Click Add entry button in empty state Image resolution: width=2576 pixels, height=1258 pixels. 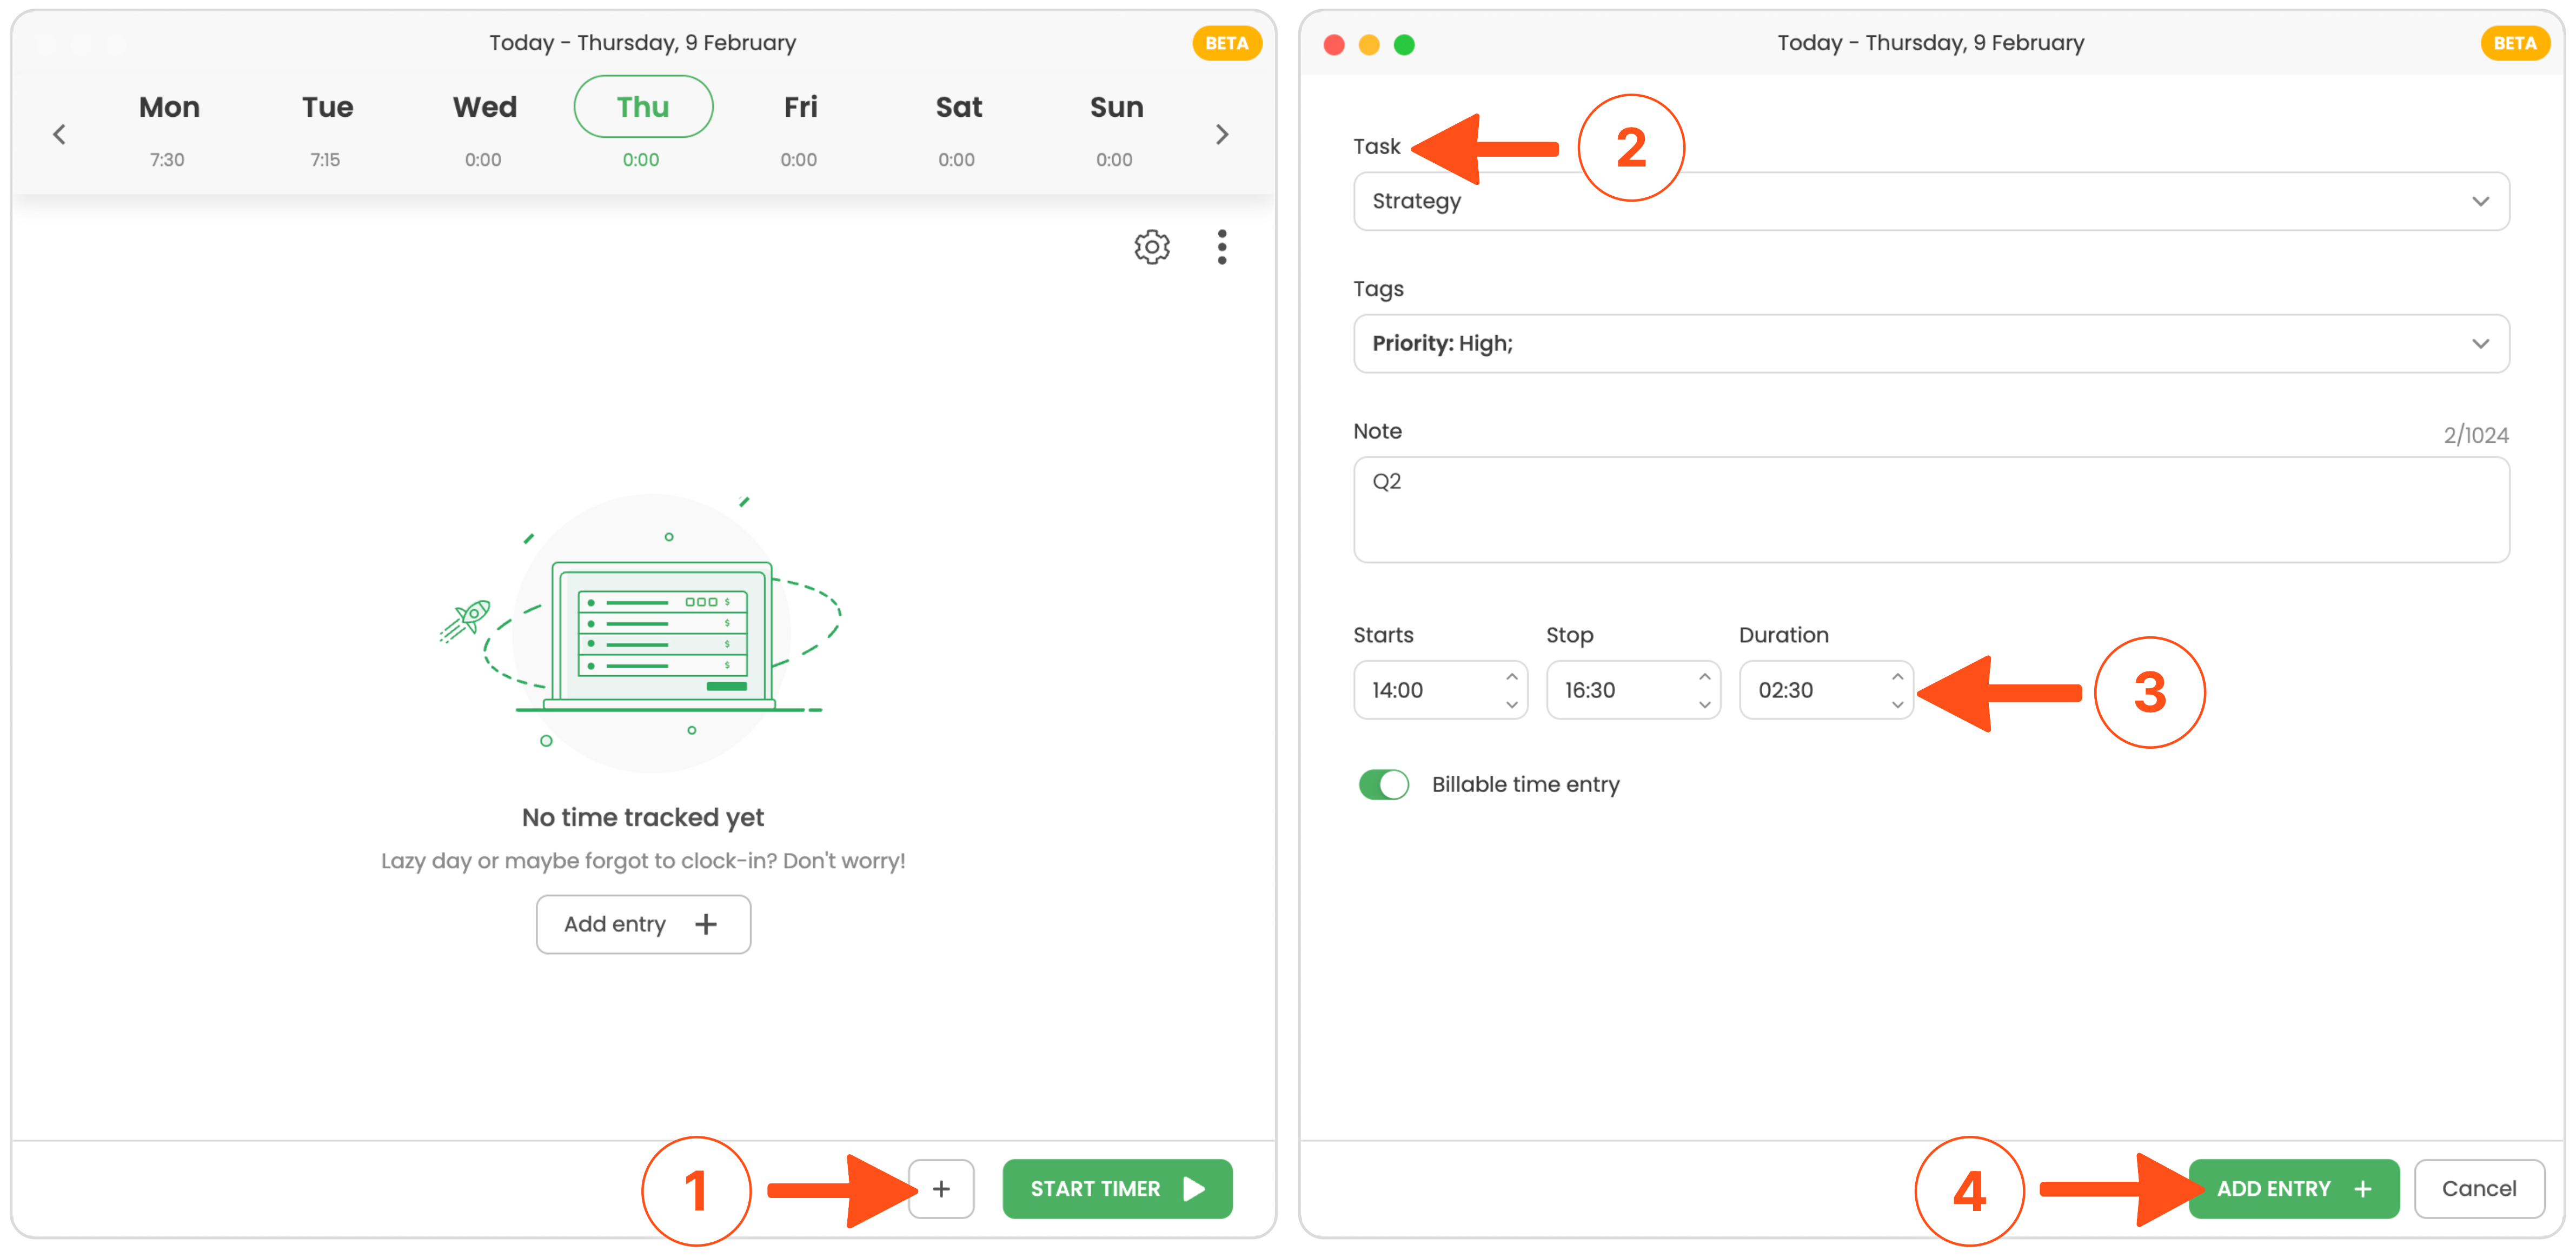(643, 924)
